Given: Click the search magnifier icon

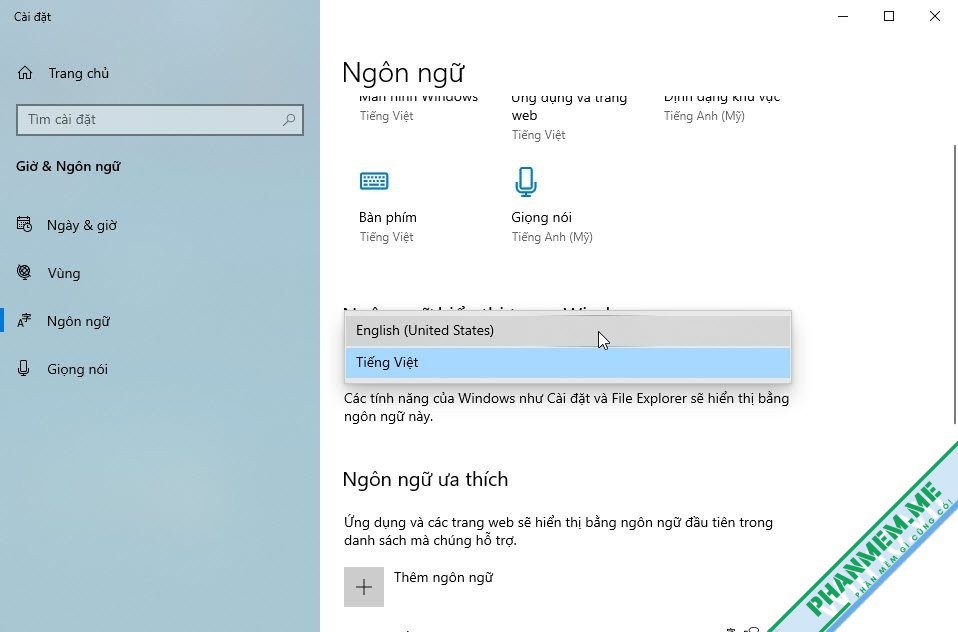Looking at the screenshot, I should (289, 120).
